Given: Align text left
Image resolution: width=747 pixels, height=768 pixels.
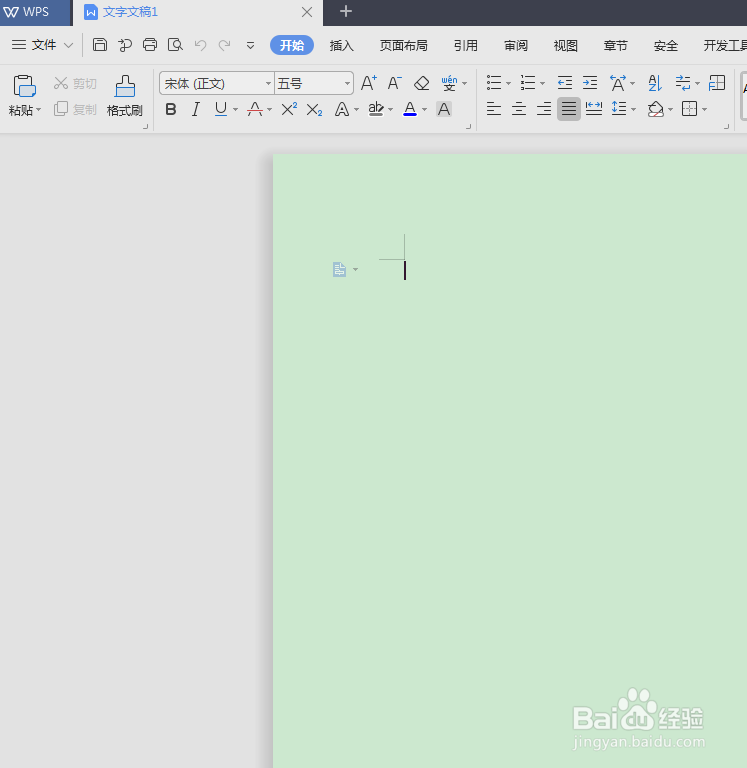Looking at the screenshot, I should [494, 109].
